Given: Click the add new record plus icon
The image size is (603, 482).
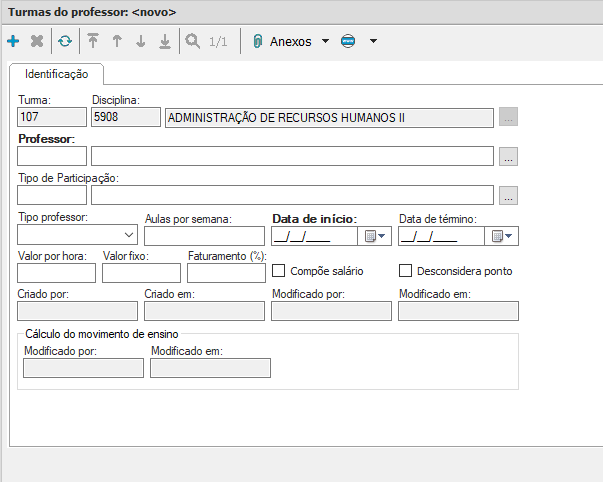Looking at the screenshot, I should (13, 42).
